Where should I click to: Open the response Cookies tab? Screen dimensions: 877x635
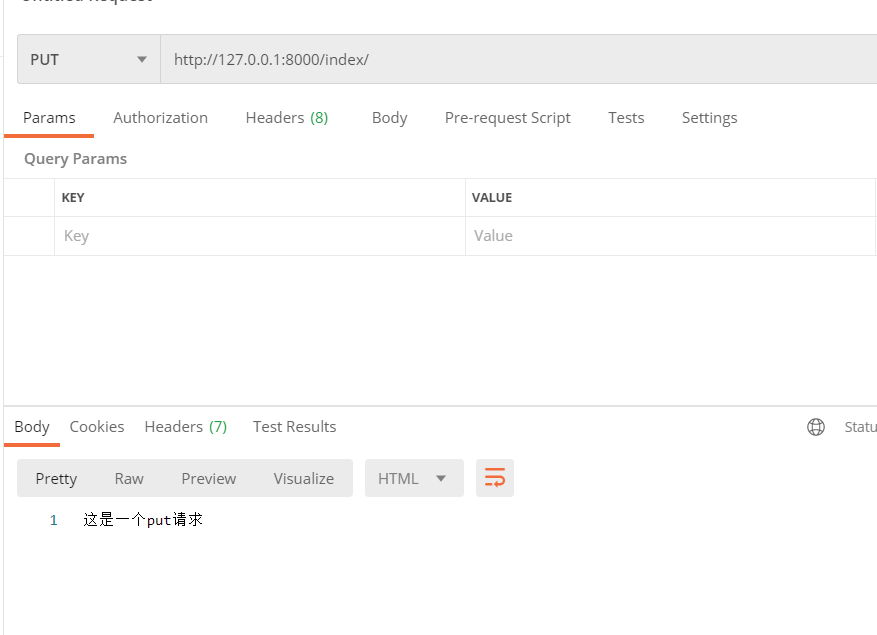(97, 427)
